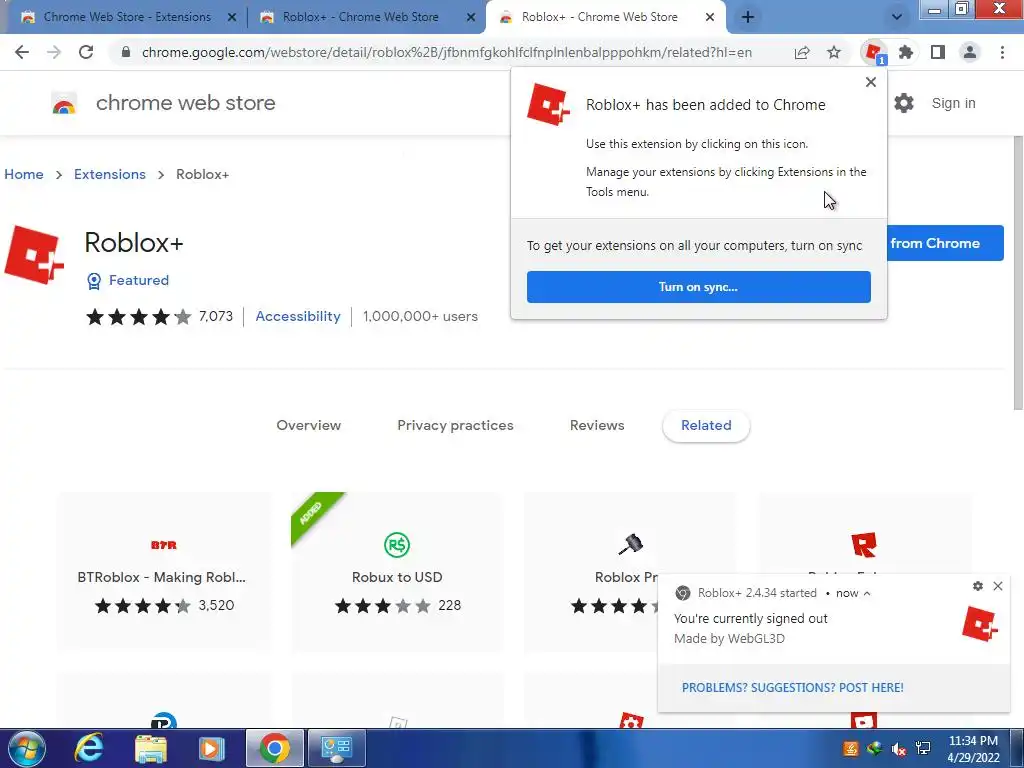Open Windows Explorer folder in taskbar
Viewport: 1024px width, 768px height.
[x=151, y=749]
